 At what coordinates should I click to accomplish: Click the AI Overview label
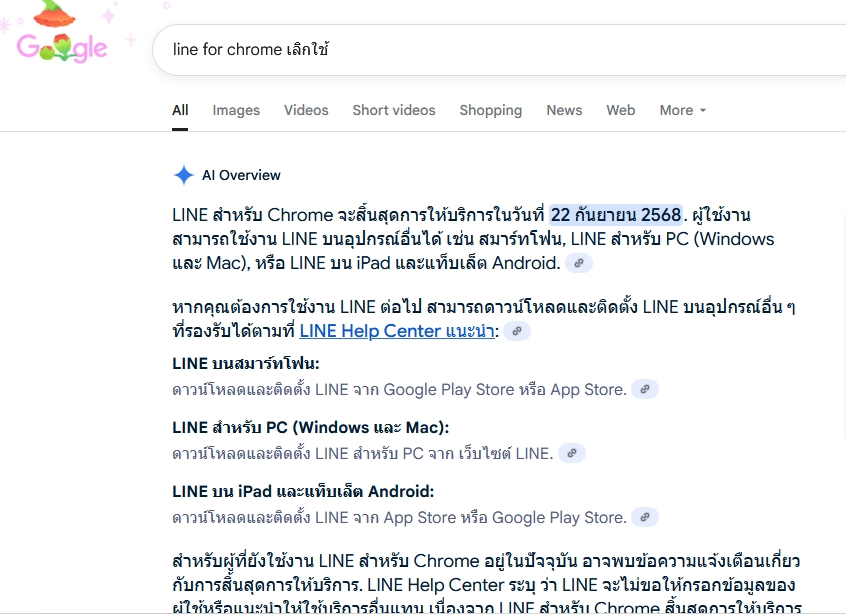point(241,175)
